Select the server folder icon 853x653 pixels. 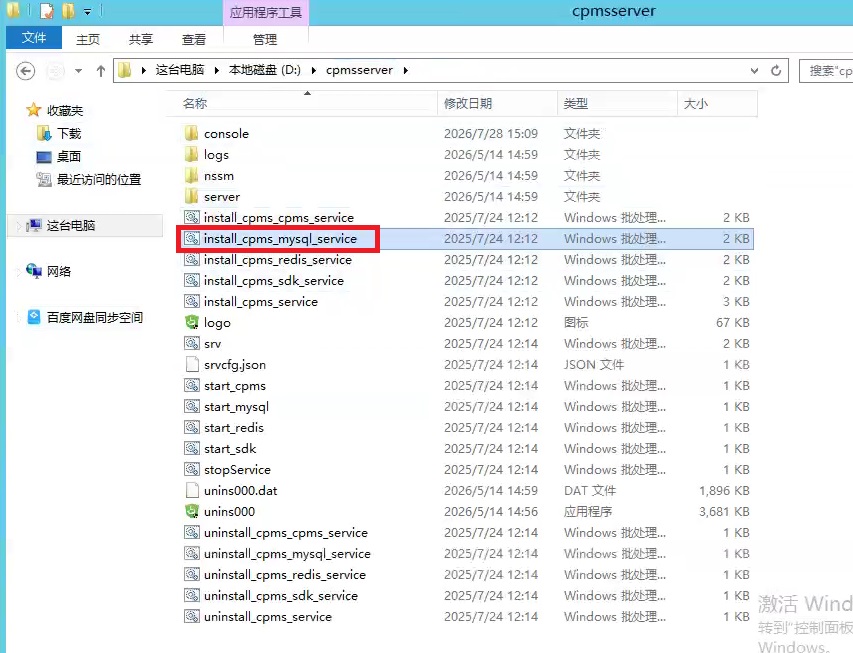pyautogui.click(x=191, y=196)
